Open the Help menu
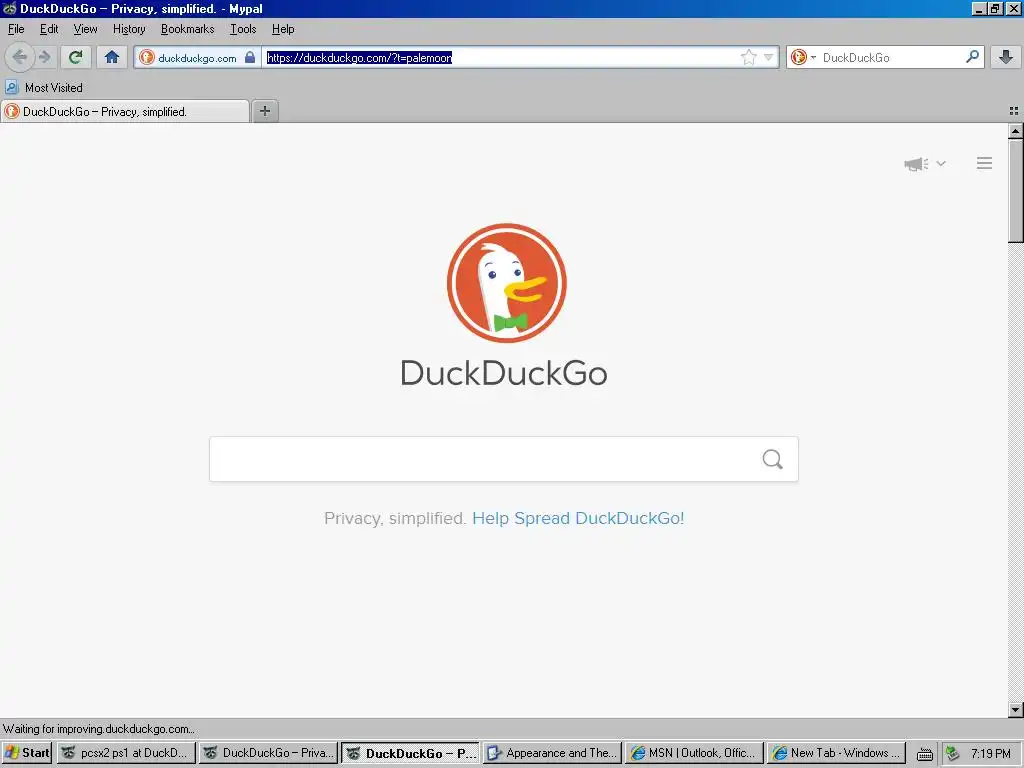This screenshot has height=768, width=1024. pos(283,29)
